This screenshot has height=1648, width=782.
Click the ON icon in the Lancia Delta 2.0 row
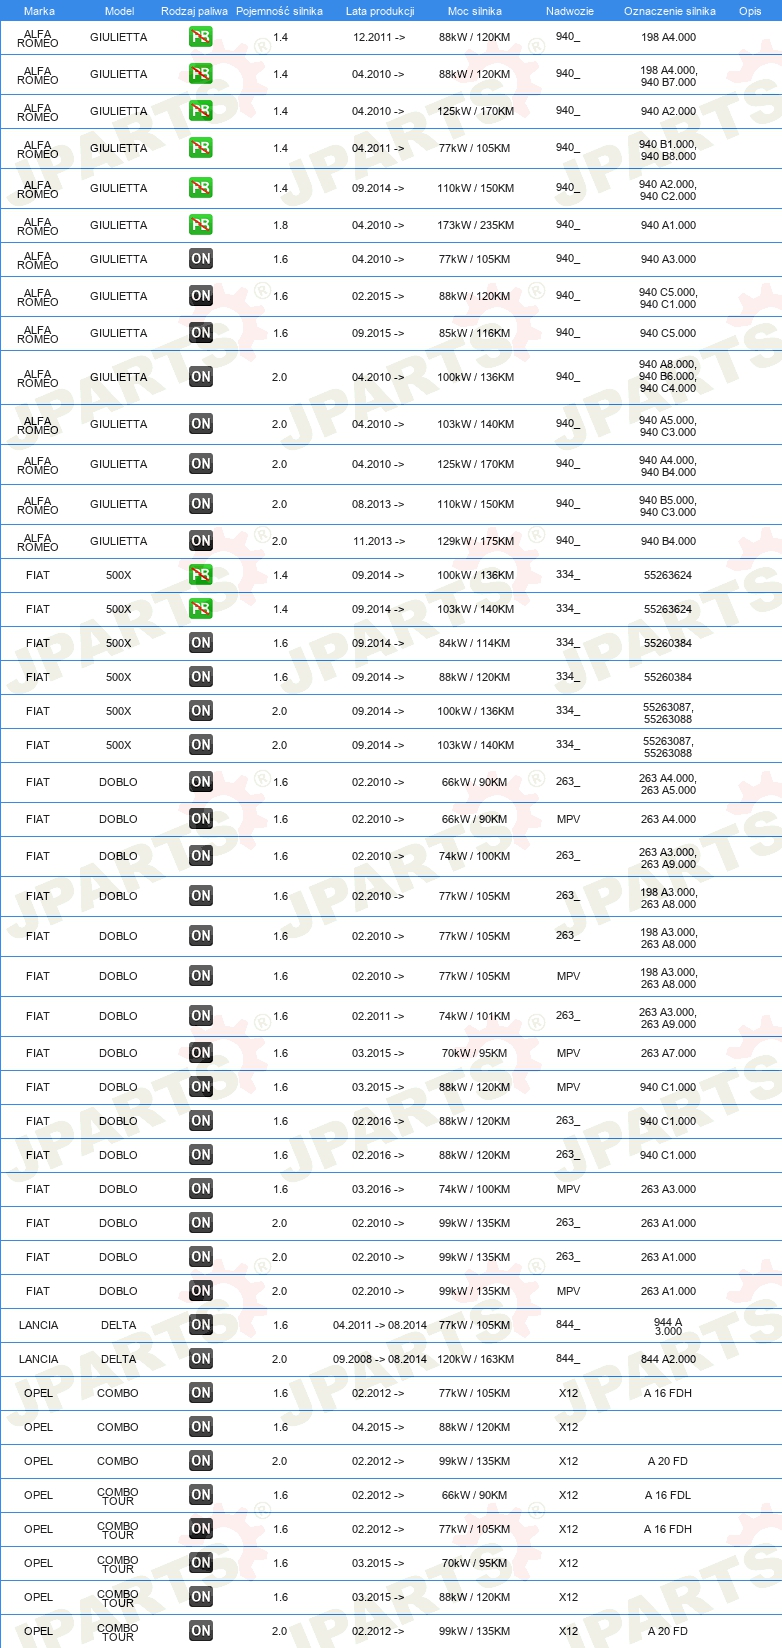tap(201, 1359)
